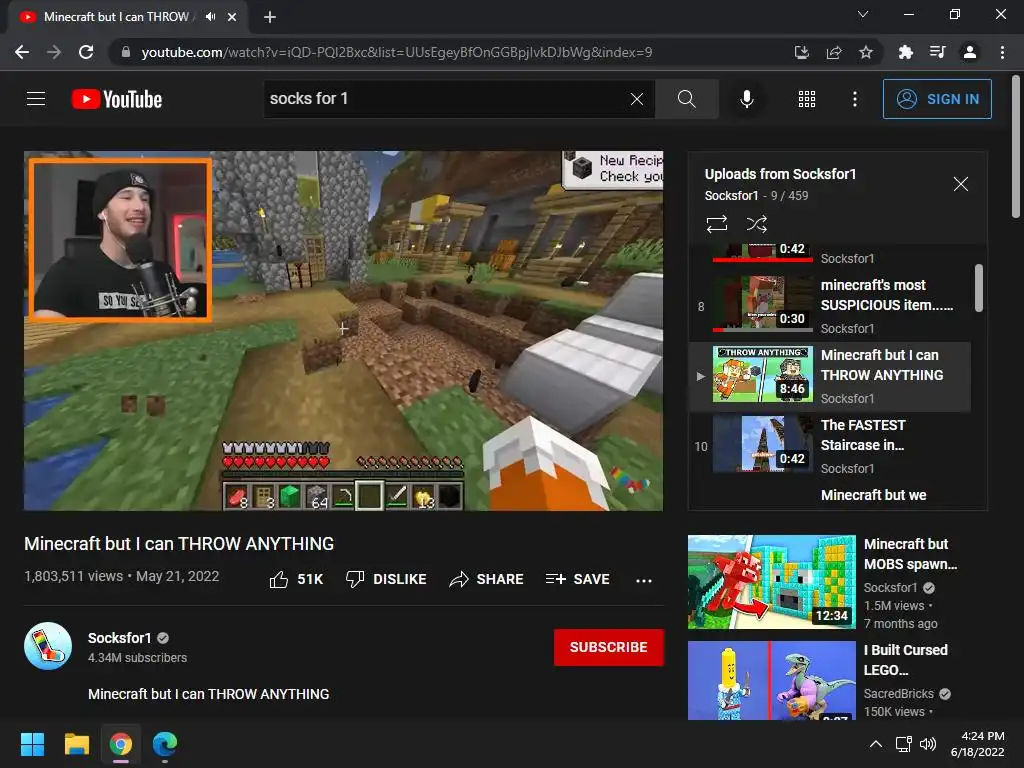Click the page vertical scrollbar
Image resolution: width=1024 pixels, height=768 pixels.
pyautogui.click(x=1016, y=147)
